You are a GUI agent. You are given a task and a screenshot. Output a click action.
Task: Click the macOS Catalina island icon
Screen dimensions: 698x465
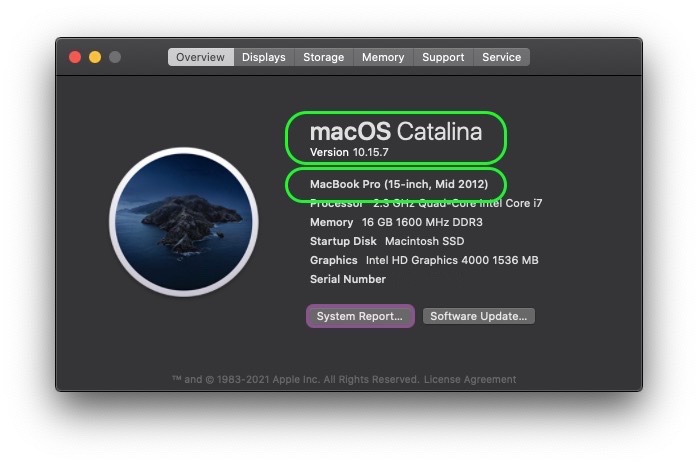184,222
